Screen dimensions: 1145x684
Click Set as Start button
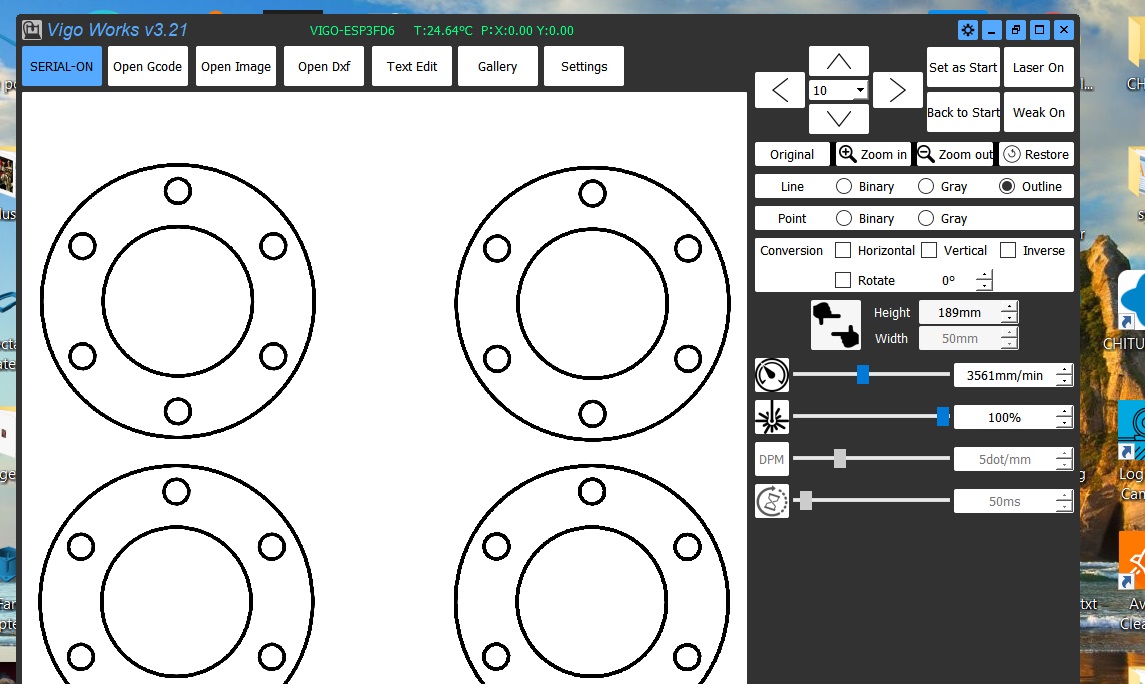[x=963, y=67]
